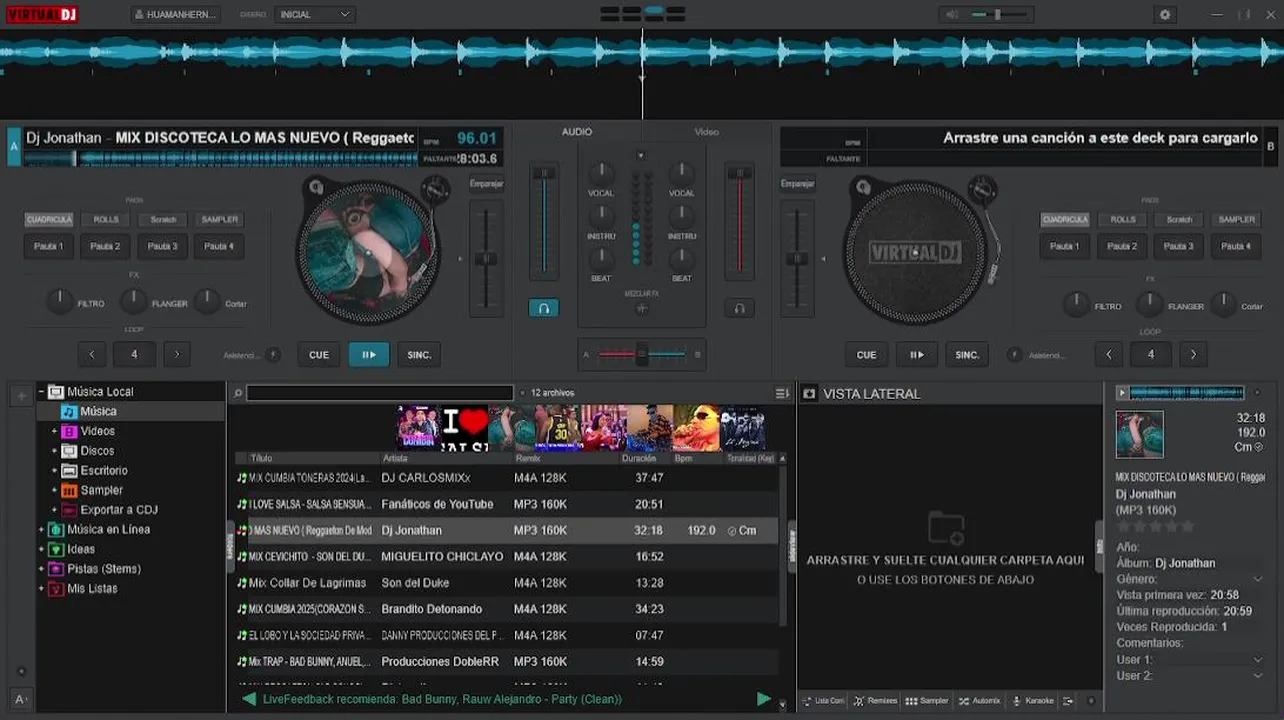Open the Diseño layout dropdown set to INICIAL
1284x720 pixels.
(x=315, y=15)
